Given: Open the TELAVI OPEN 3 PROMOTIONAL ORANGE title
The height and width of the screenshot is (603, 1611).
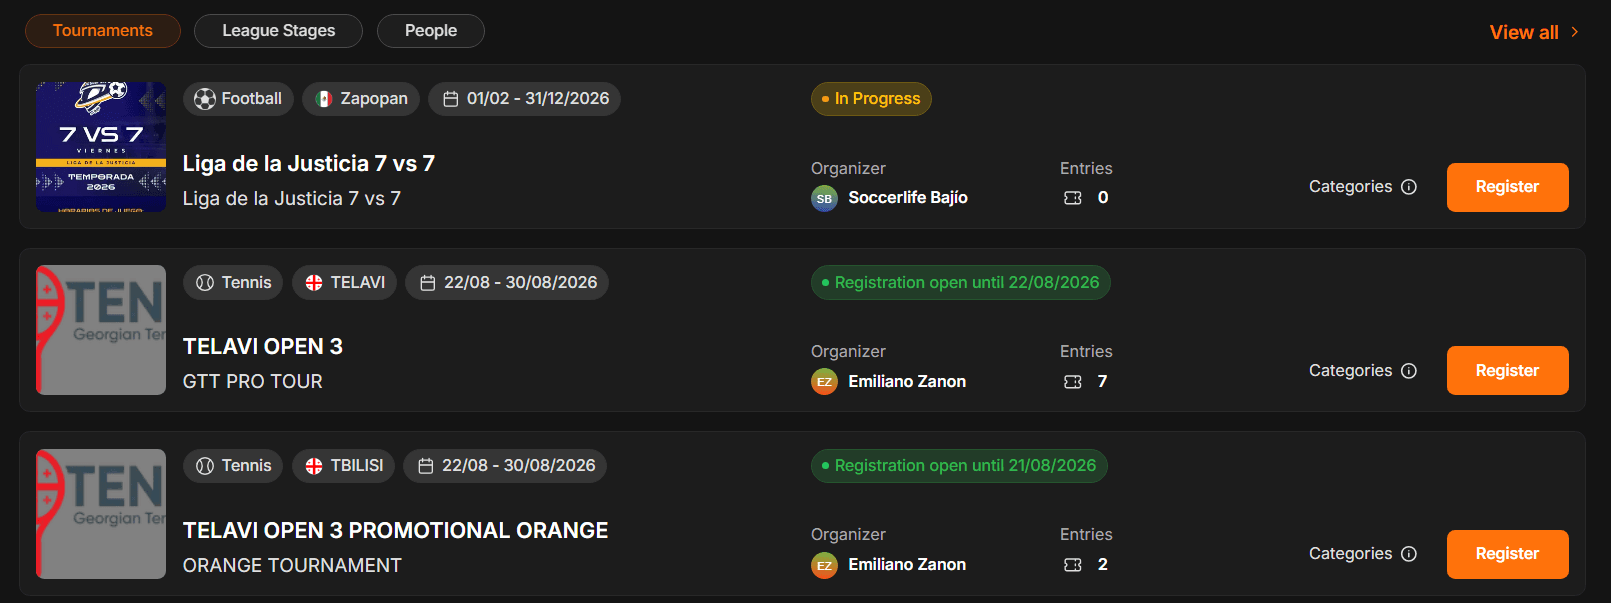Looking at the screenshot, I should point(396,531).
